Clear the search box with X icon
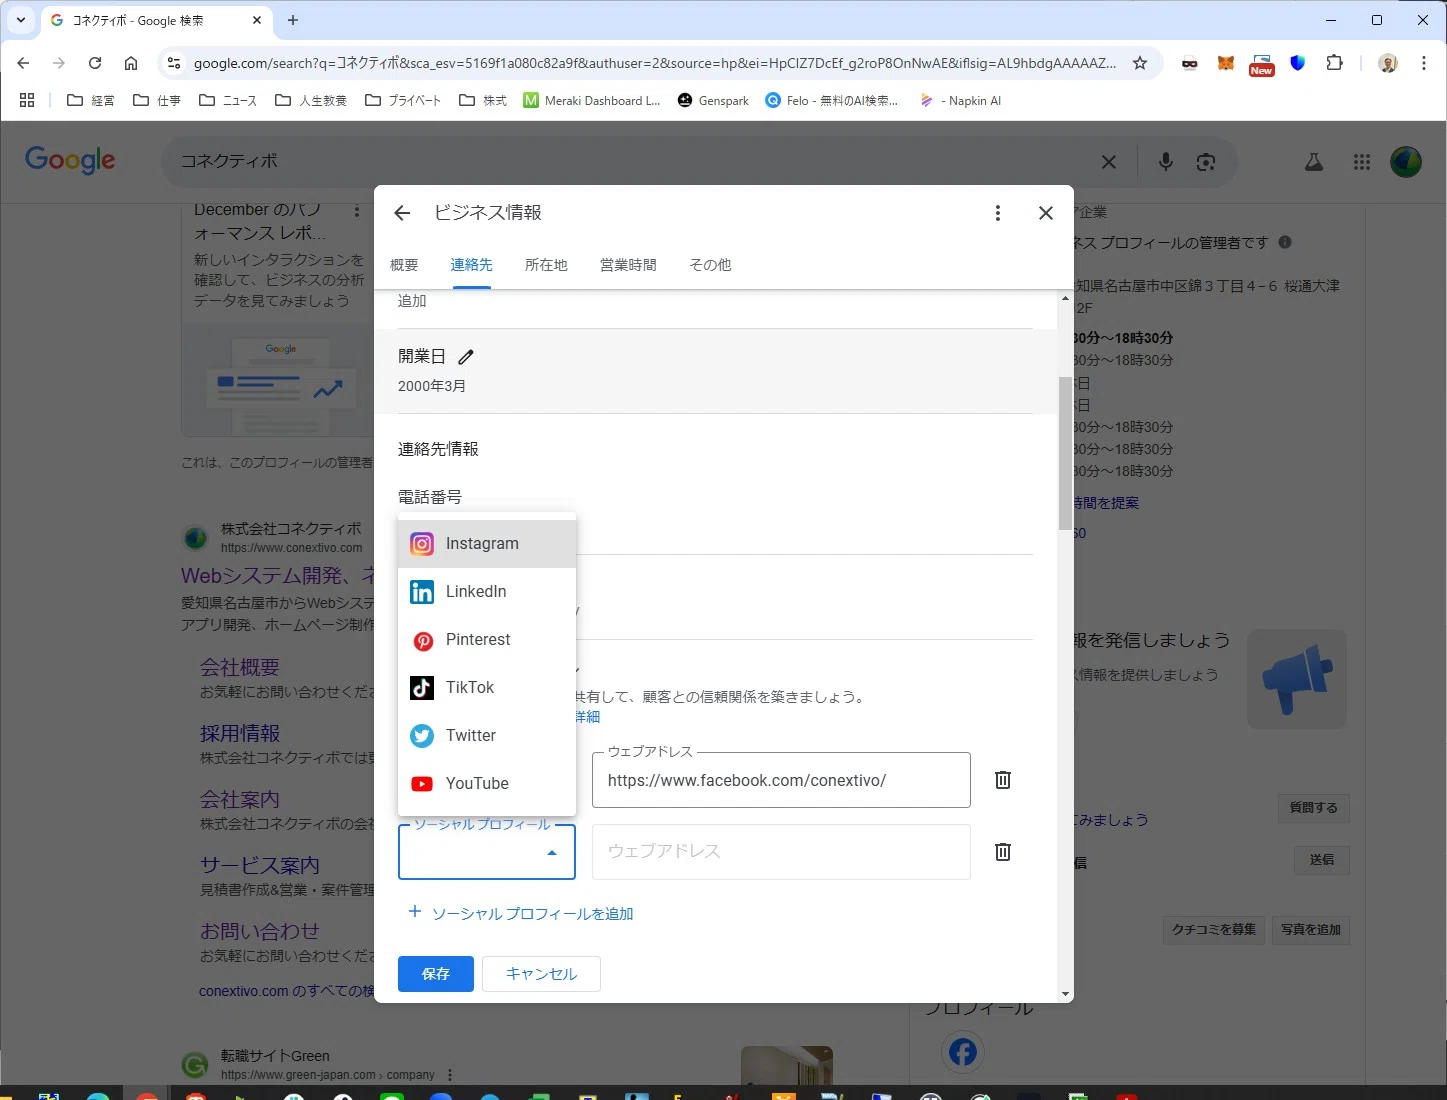The width and height of the screenshot is (1447, 1100). tap(1109, 162)
